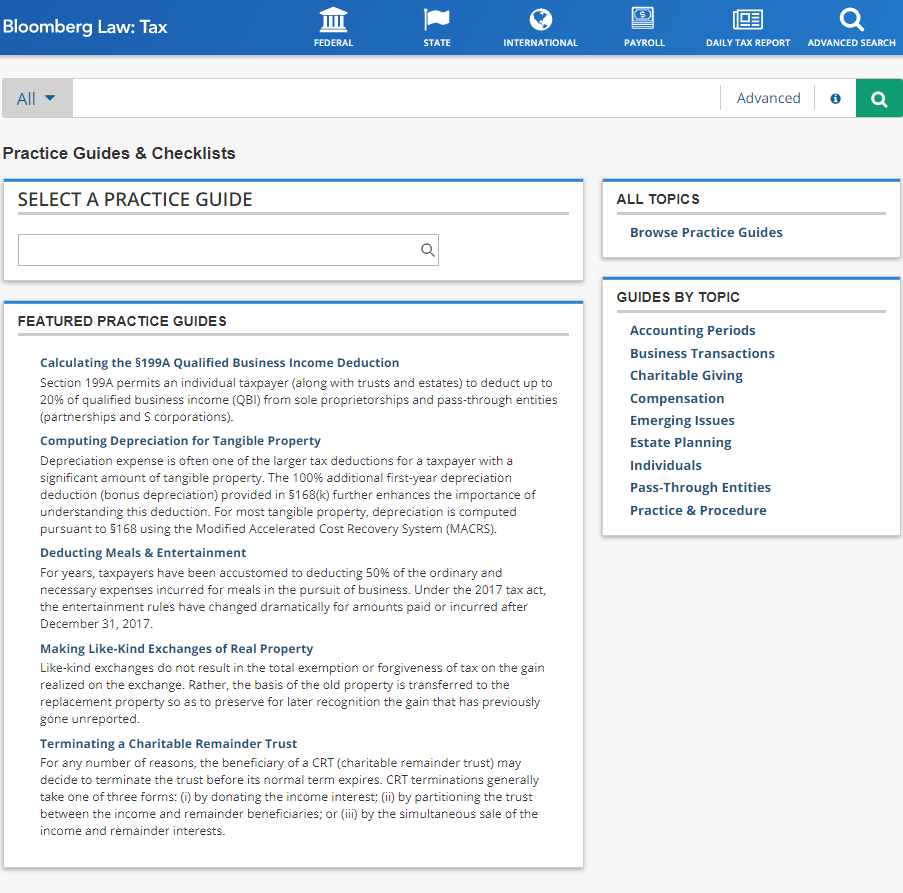Click the search info icon
Screen dimensions: 903x893
[835, 98]
